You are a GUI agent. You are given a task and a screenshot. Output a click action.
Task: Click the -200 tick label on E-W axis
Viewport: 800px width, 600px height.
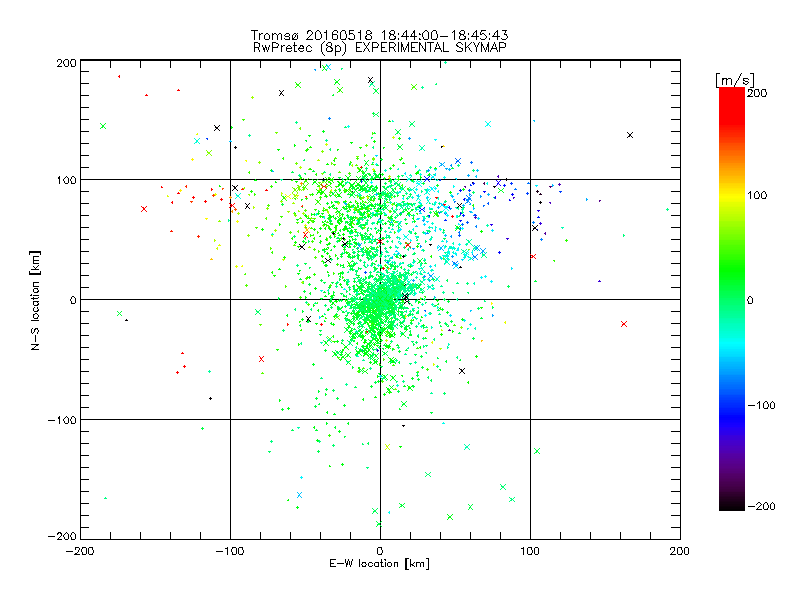80,551
